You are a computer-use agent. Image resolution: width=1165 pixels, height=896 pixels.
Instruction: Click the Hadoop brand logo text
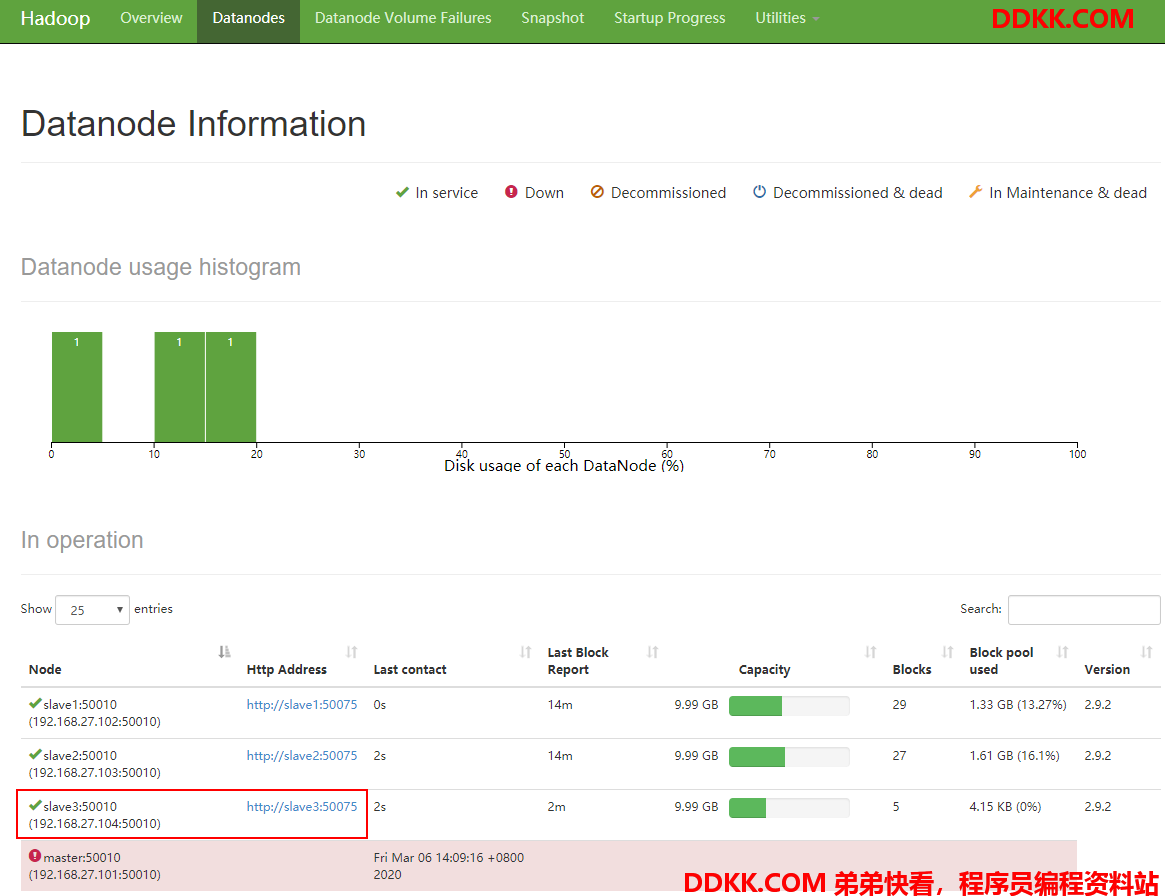[x=55, y=18]
